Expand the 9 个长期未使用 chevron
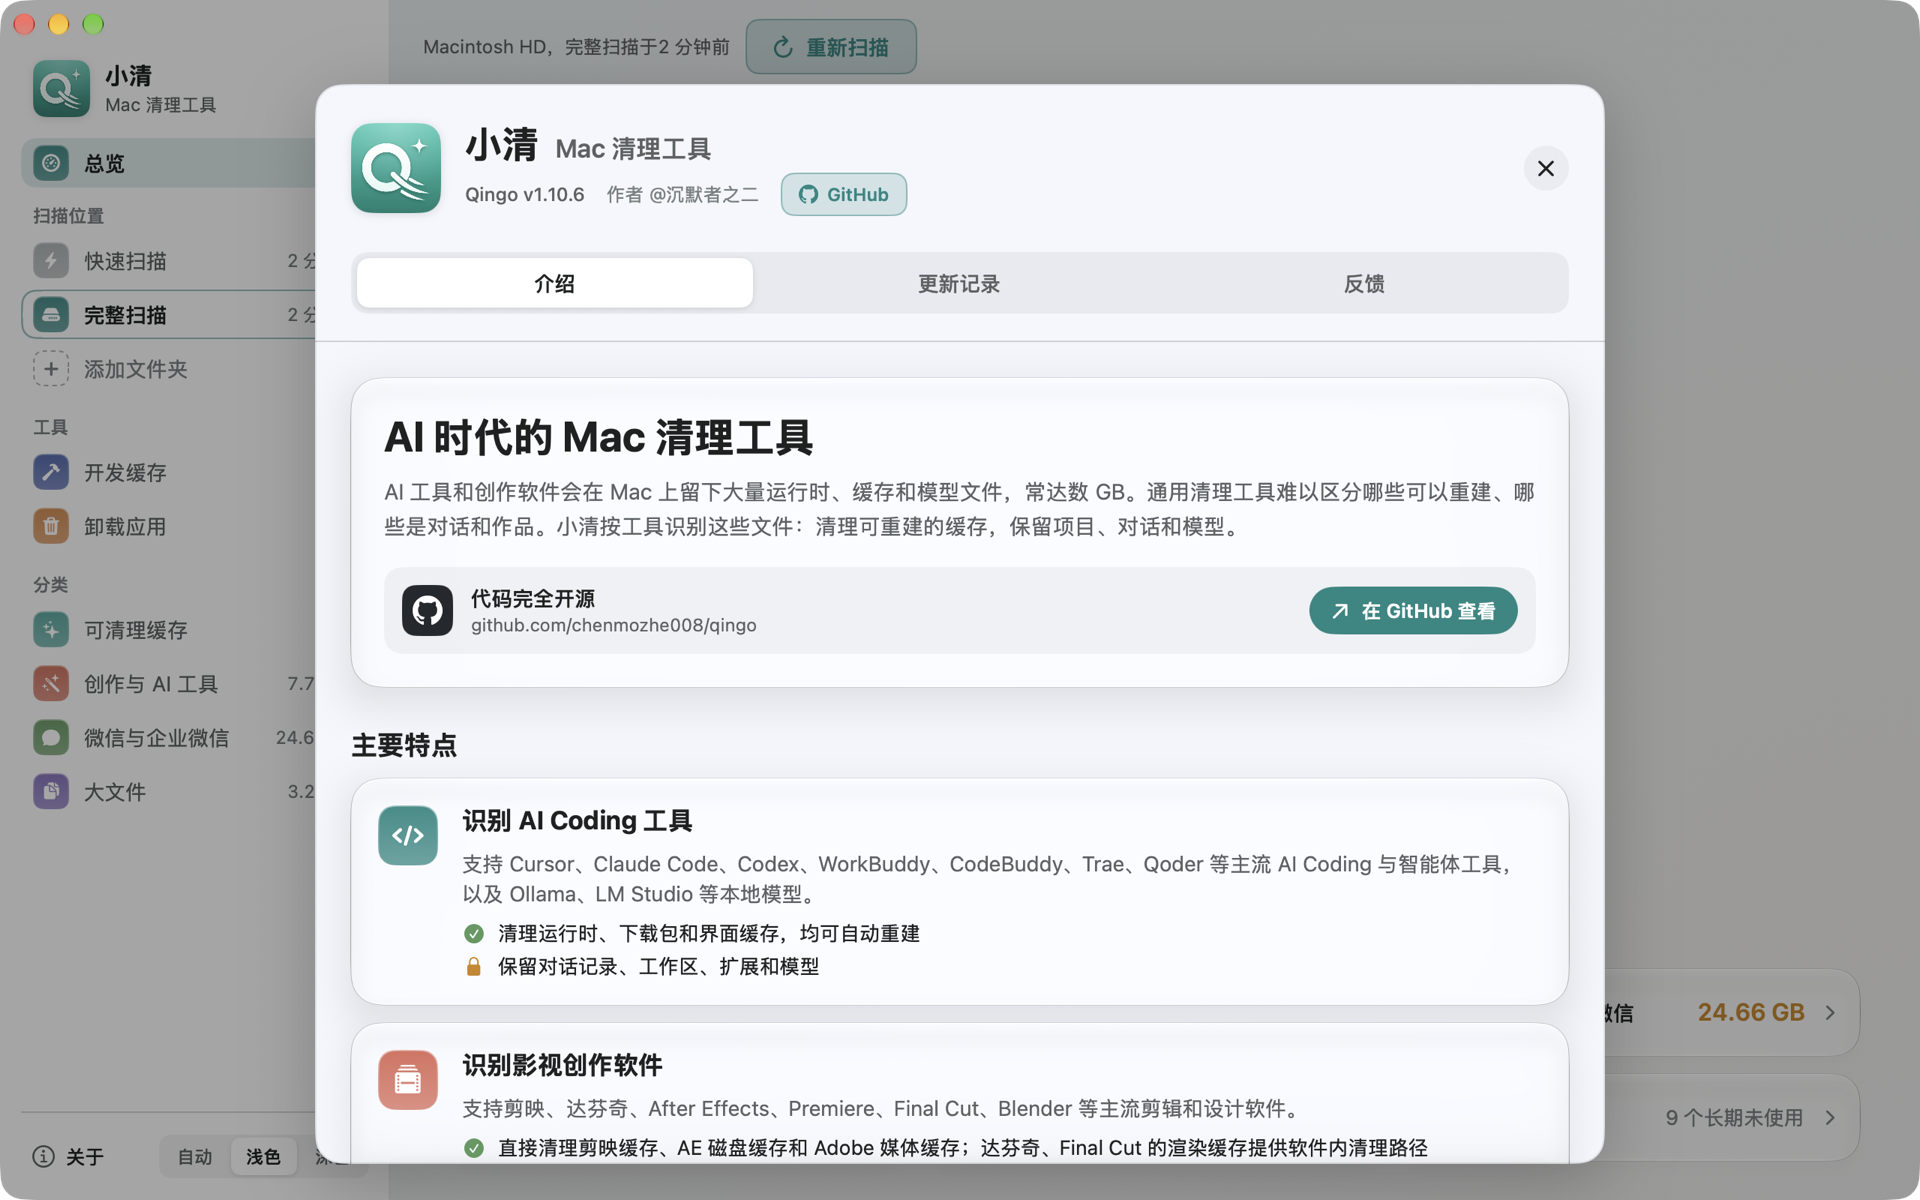Viewport: 1920px width, 1200px height. point(1830,1118)
